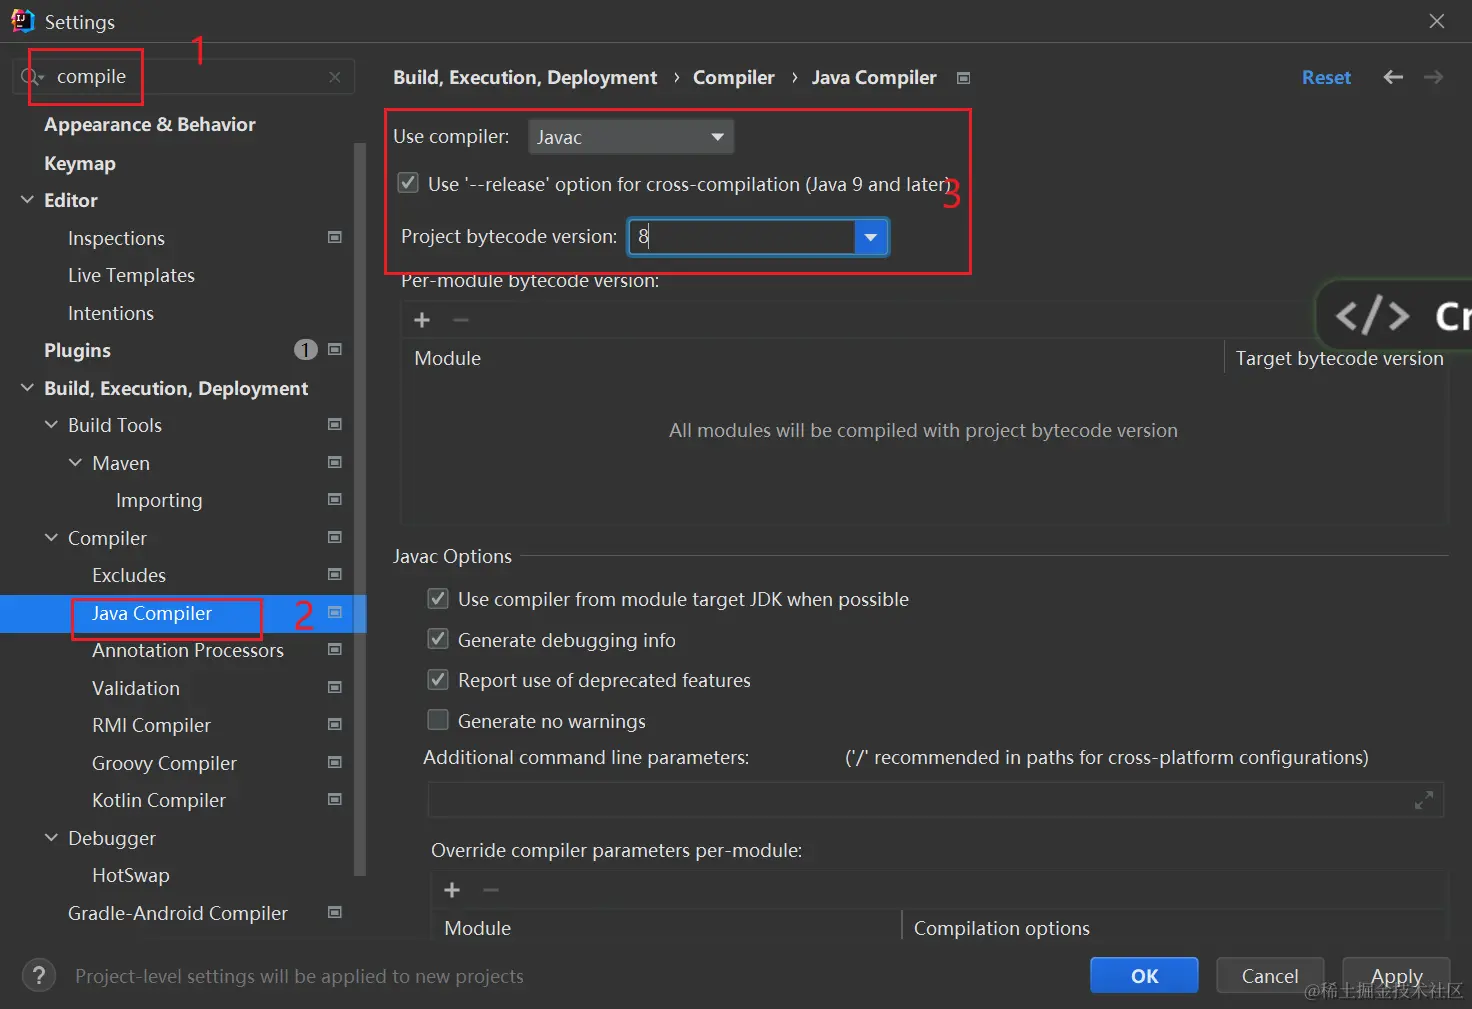Click project-level icon on Kotlin Compiler row
Screen dimensions: 1472x1009
click(335, 799)
